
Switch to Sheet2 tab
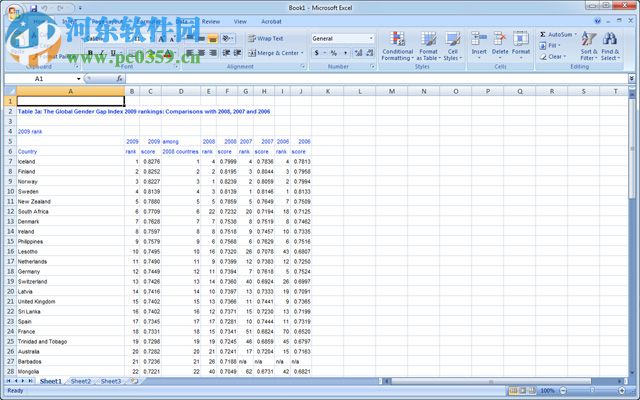(x=81, y=381)
